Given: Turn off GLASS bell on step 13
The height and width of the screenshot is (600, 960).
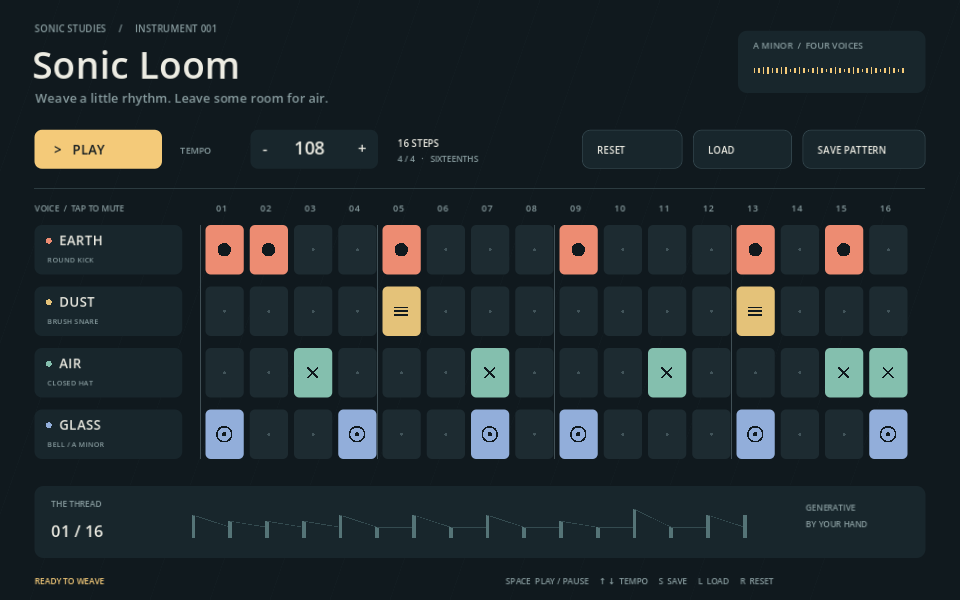Looking at the screenshot, I should 756,434.
